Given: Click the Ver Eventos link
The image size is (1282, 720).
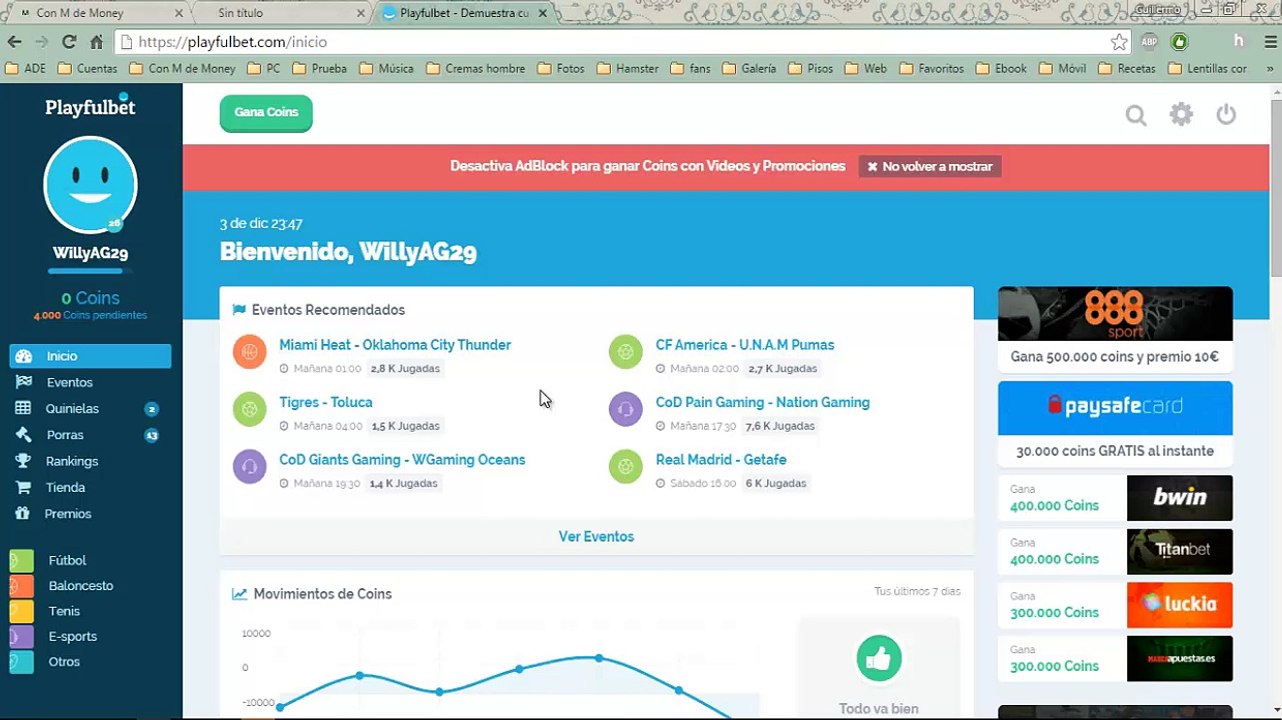Looking at the screenshot, I should tap(596, 537).
